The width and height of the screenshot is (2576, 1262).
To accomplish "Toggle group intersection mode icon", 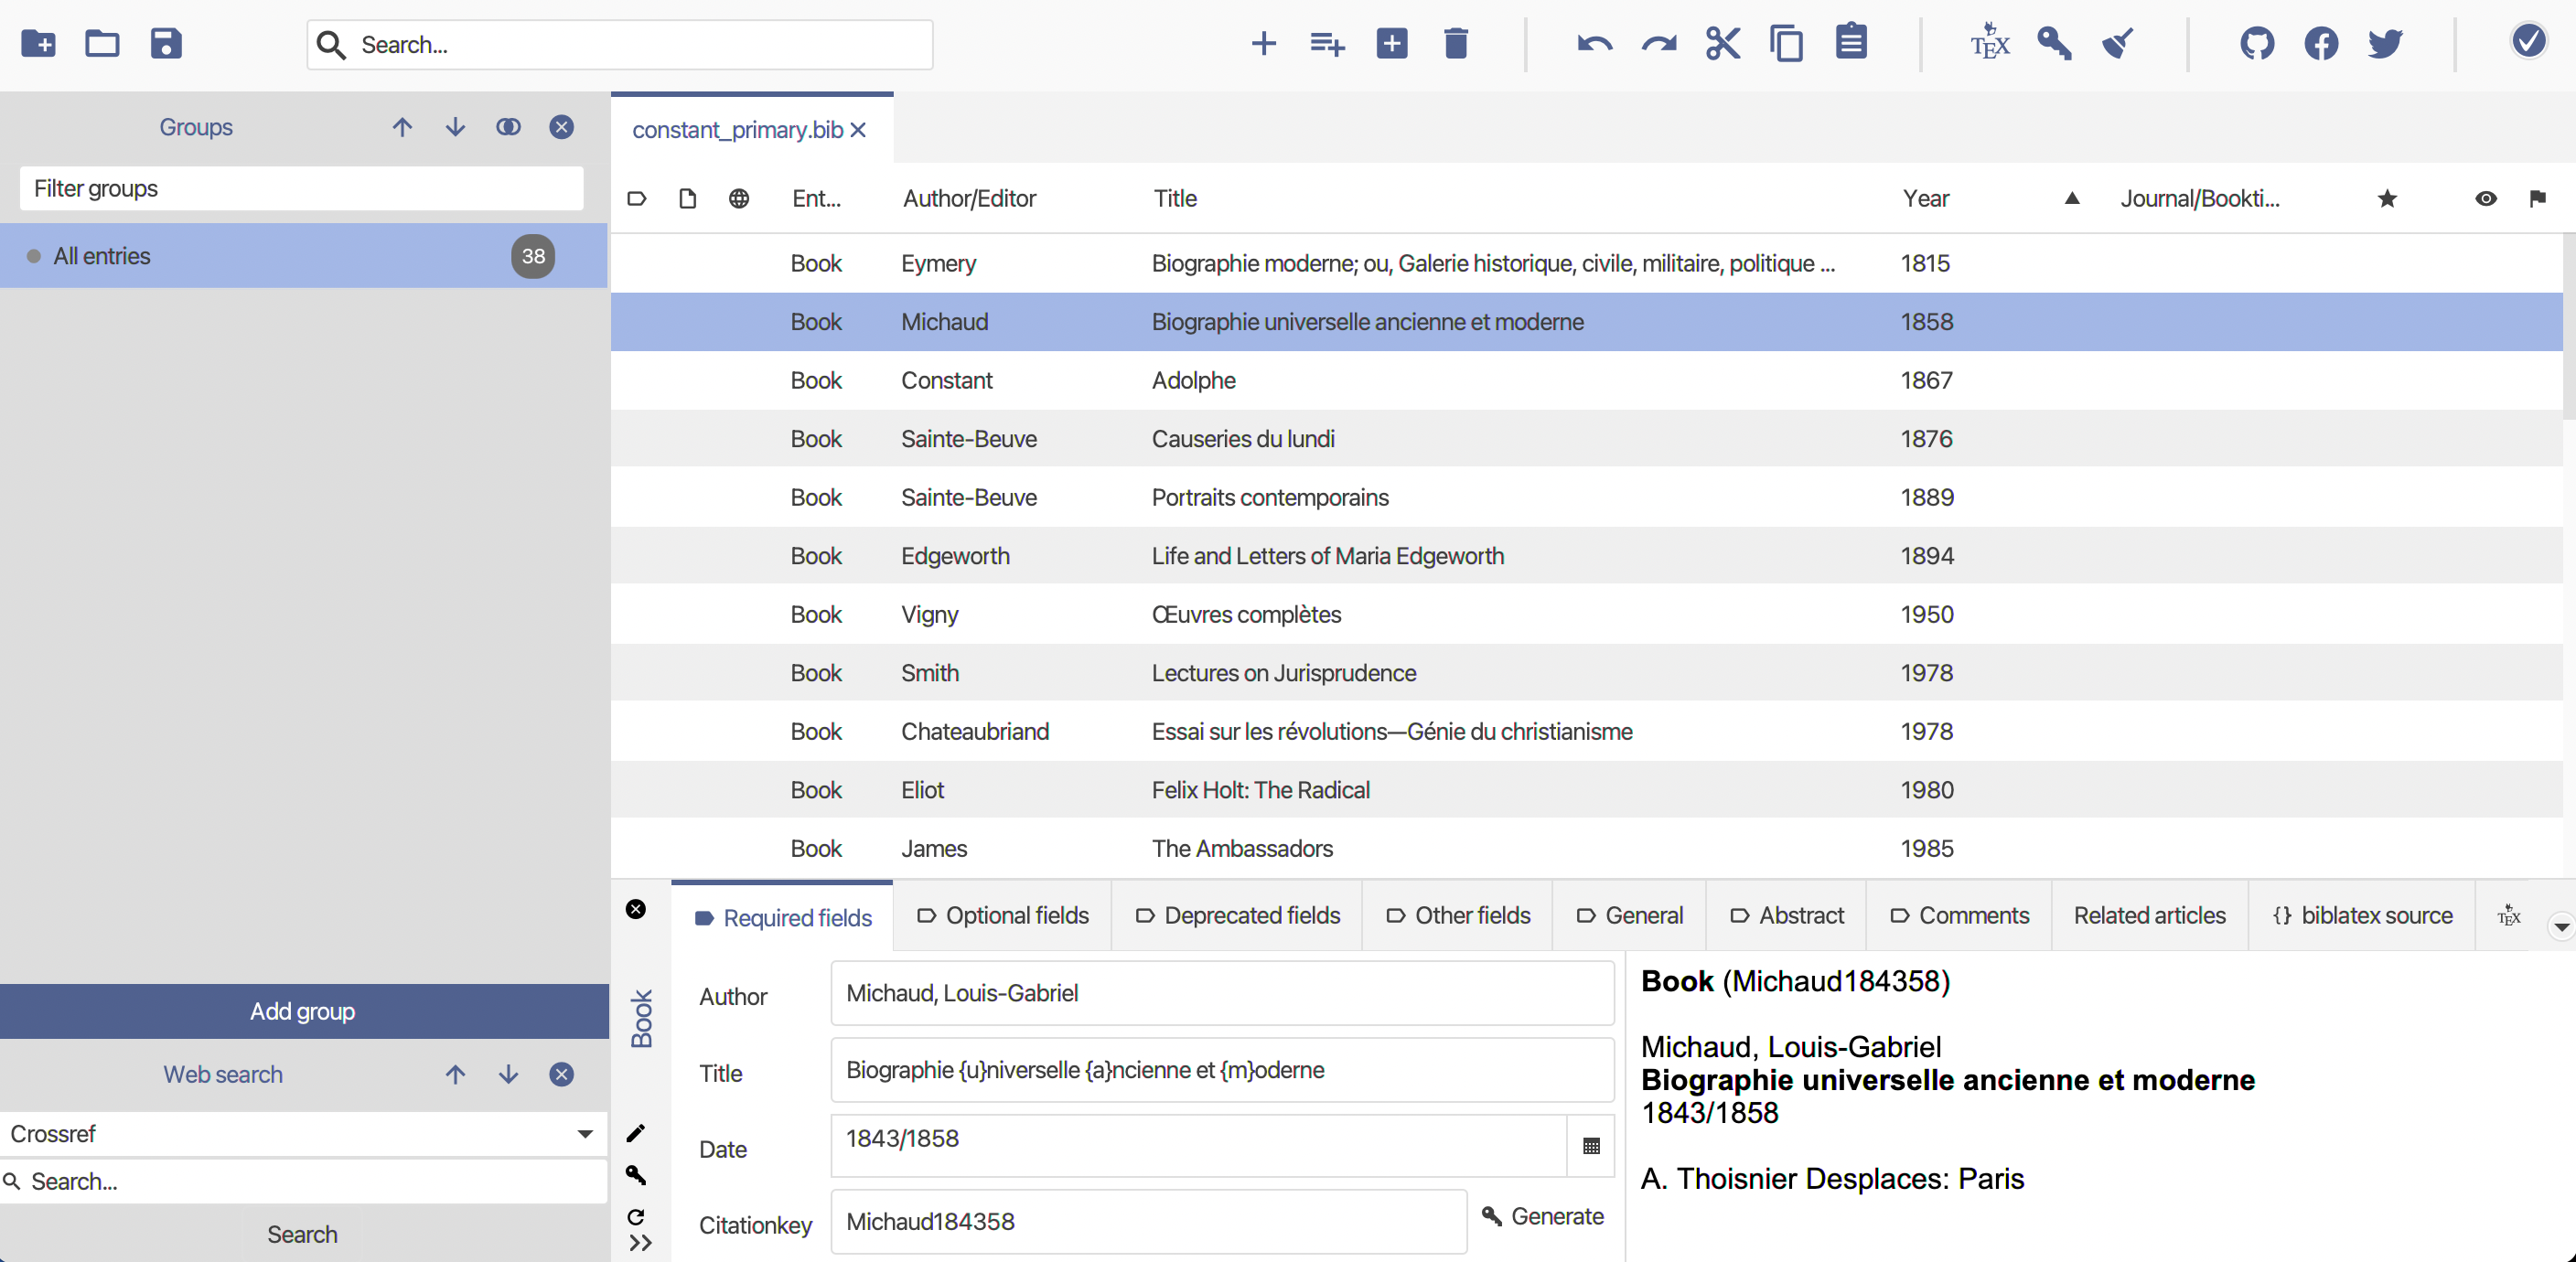I will coord(508,127).
